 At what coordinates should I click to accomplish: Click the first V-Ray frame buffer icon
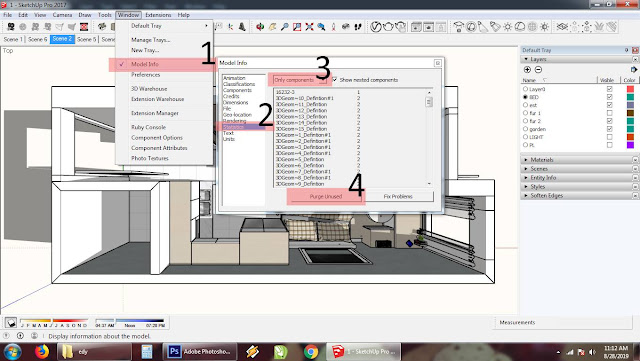416,27
